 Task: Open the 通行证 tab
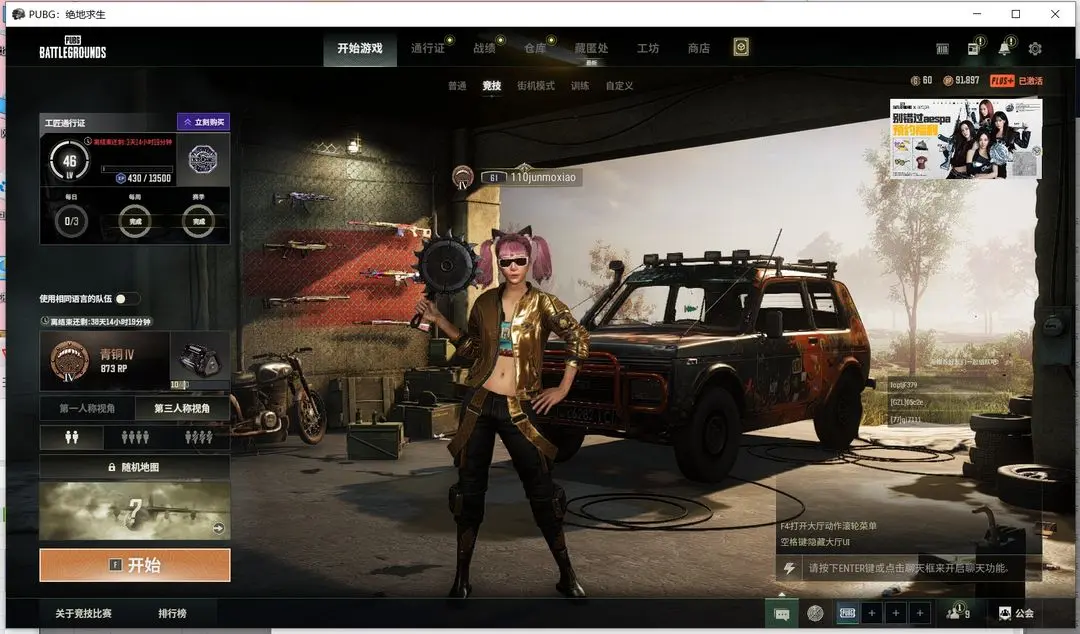pos(428,48)
